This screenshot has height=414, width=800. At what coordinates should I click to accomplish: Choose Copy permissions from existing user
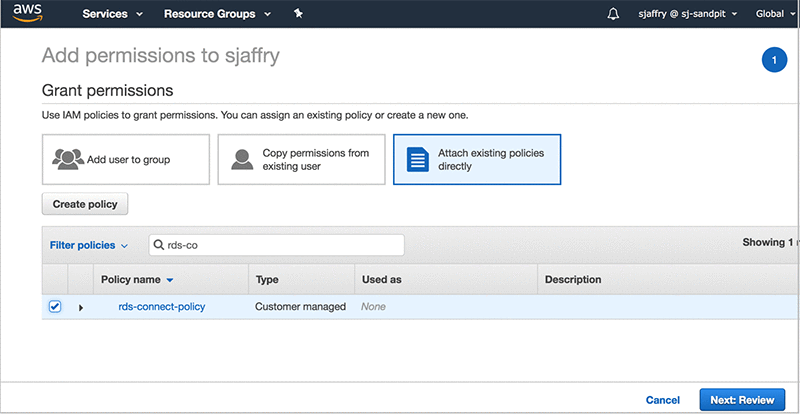point(301,160)
